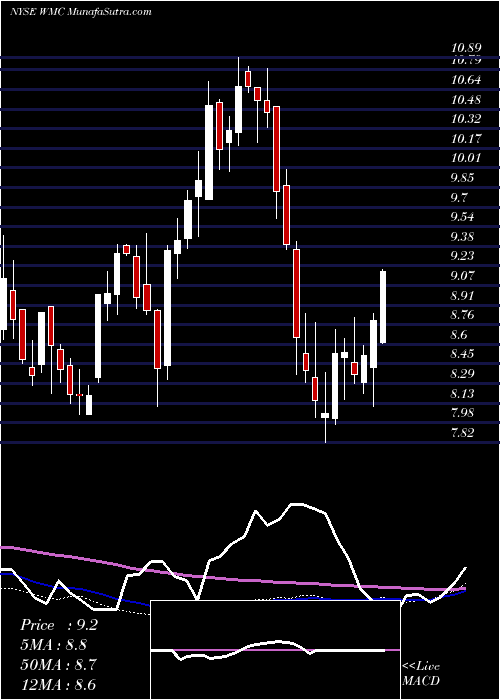Select the 10.48 price axis label
Image resolution: width=500 pixels, height=700 pixels.
point(466,100)
